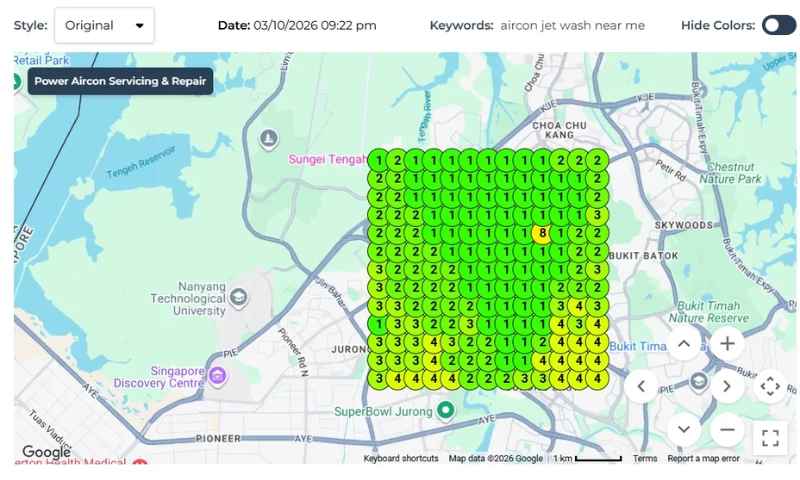Pan the map up with the arrow
Screen dimensions: 800x480
tap(684, 344)
